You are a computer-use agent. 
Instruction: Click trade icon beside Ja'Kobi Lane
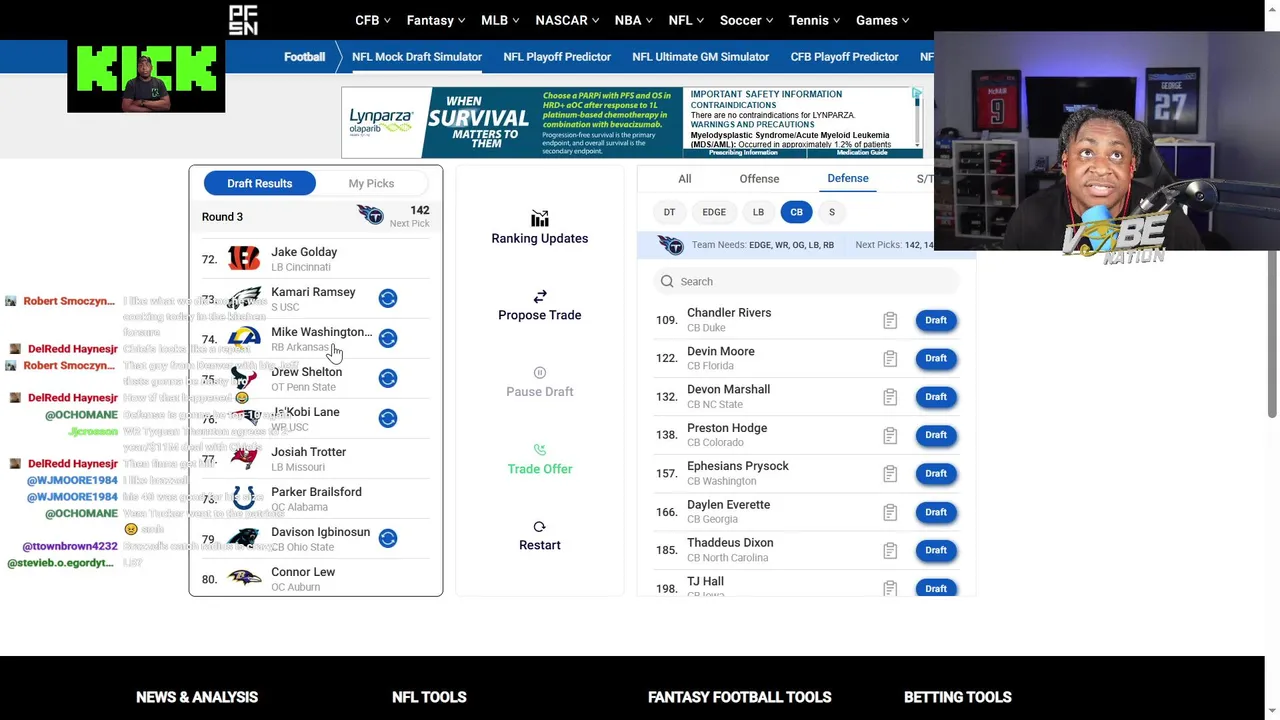388,418
